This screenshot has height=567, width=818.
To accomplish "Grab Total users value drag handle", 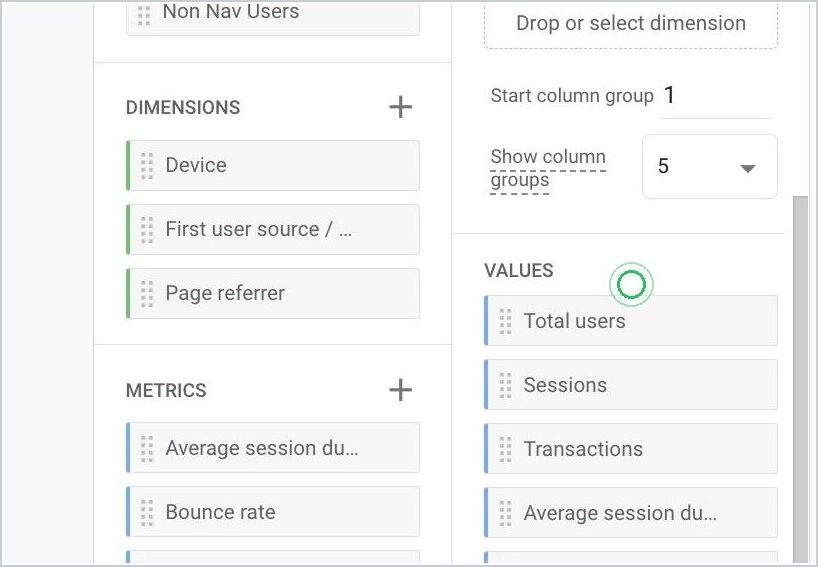I will coord(506,321).
